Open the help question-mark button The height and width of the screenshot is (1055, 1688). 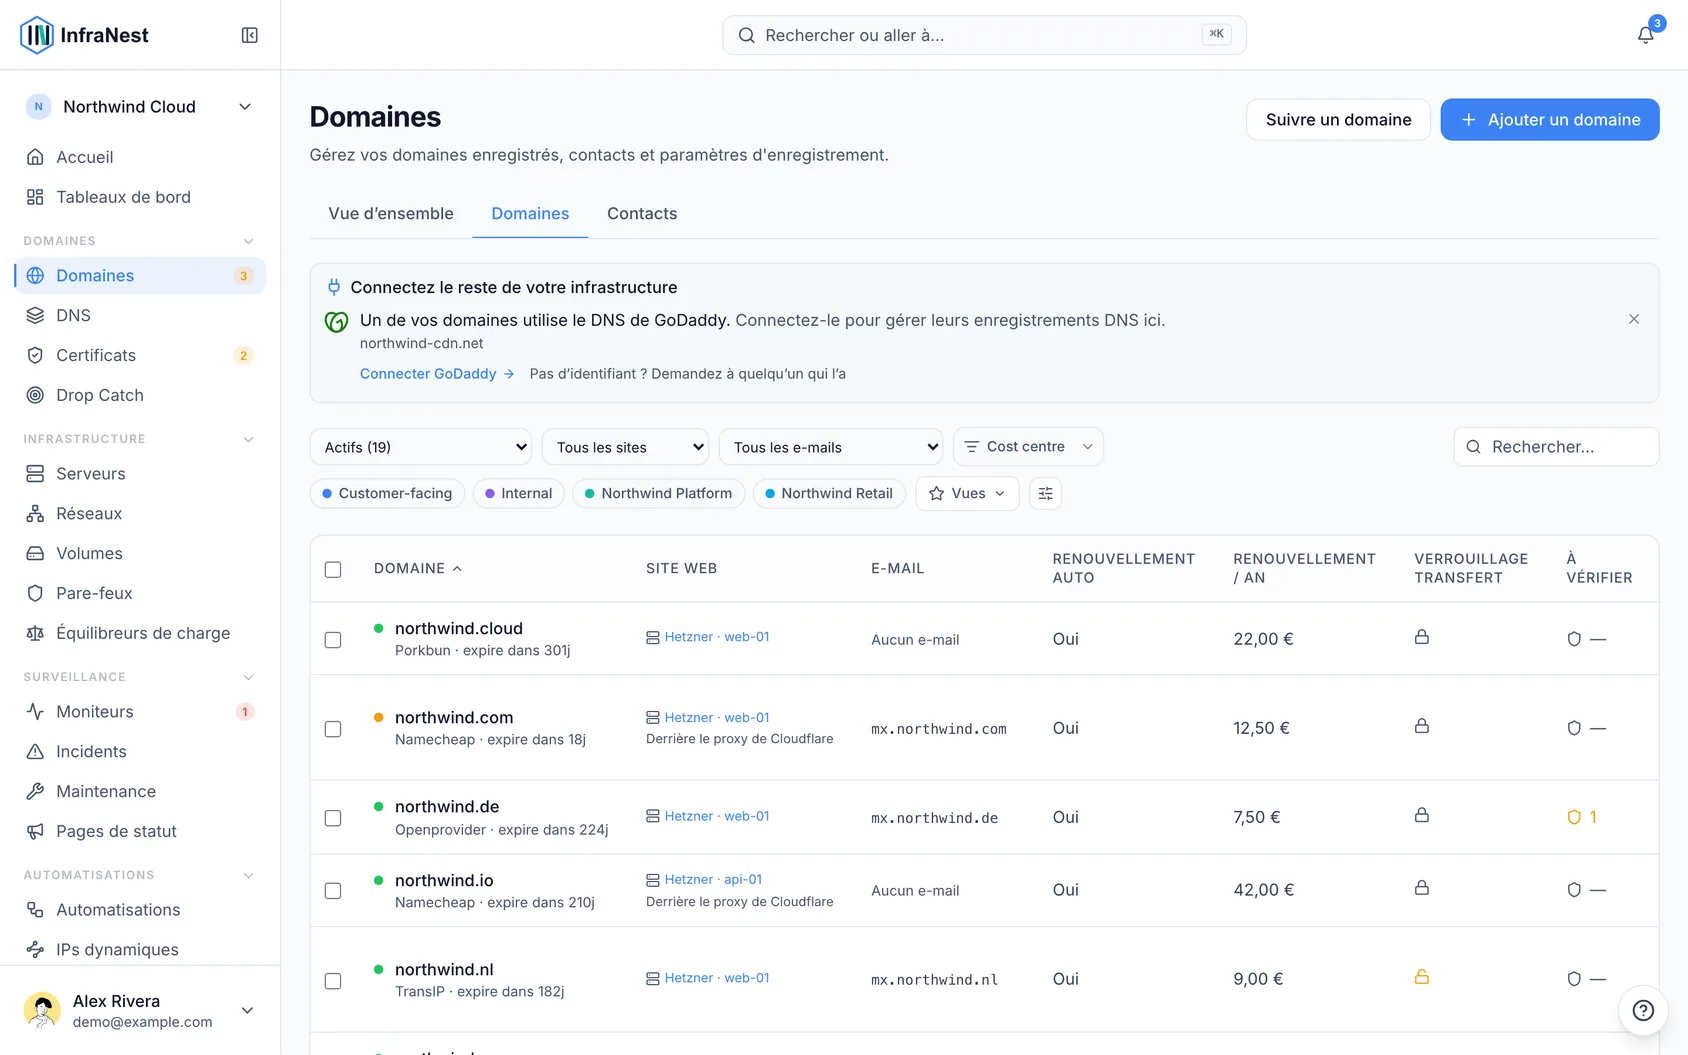point(1643,1010)
